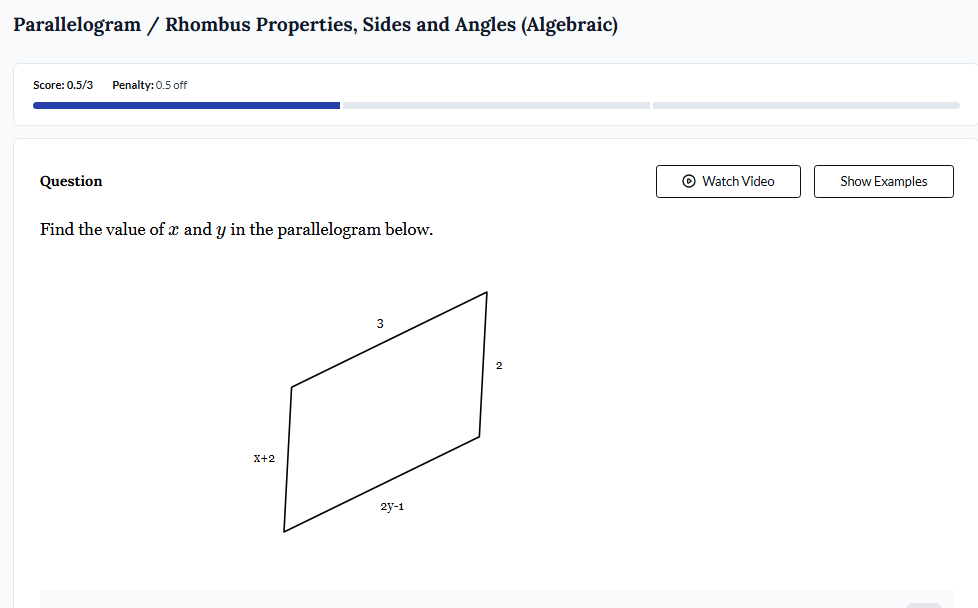Select the side labeled 2 on the diagram
Screen dimensions: 978x608
(499, 365)
